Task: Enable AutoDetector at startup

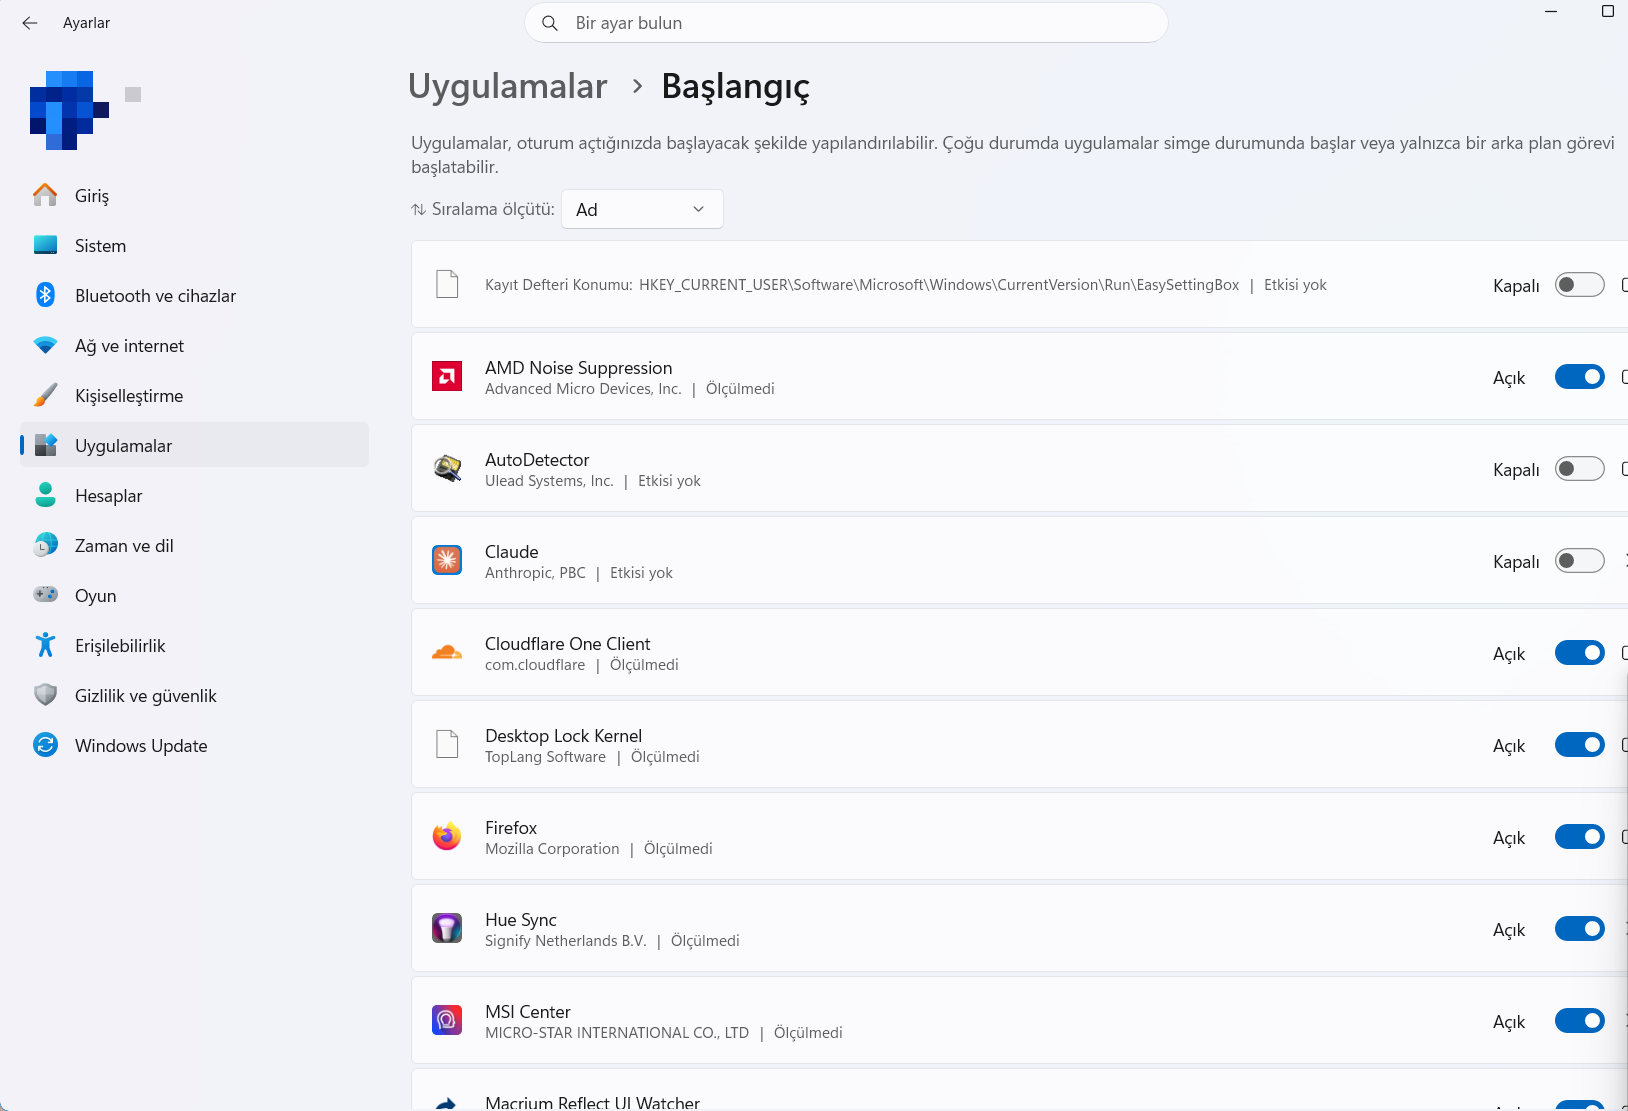Action: 1579,469
